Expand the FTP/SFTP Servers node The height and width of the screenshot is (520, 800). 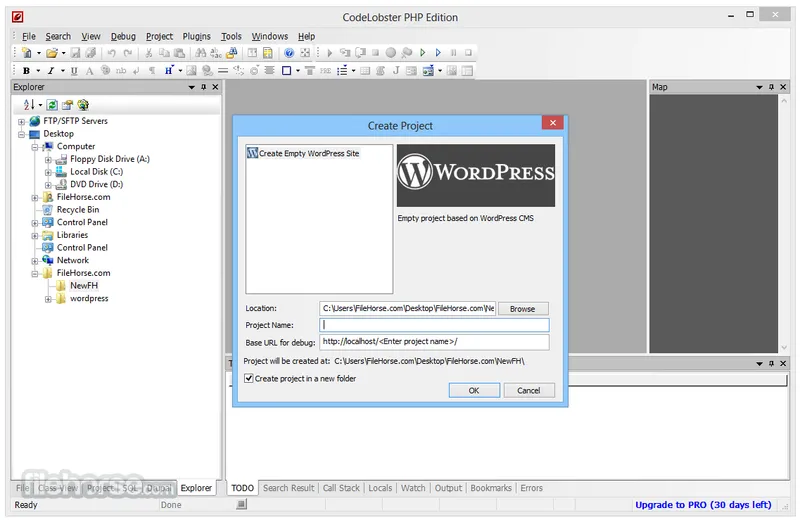pos(21,122)
